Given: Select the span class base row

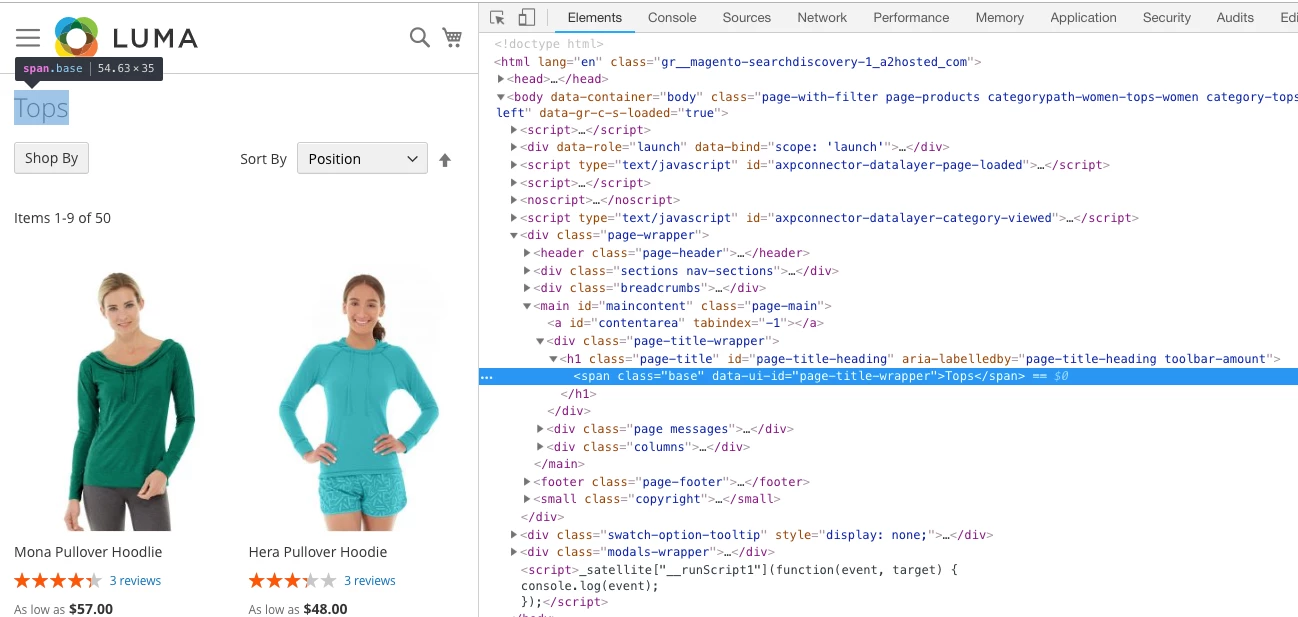Looking at the screenshot, I should click(x=888, y=376).
